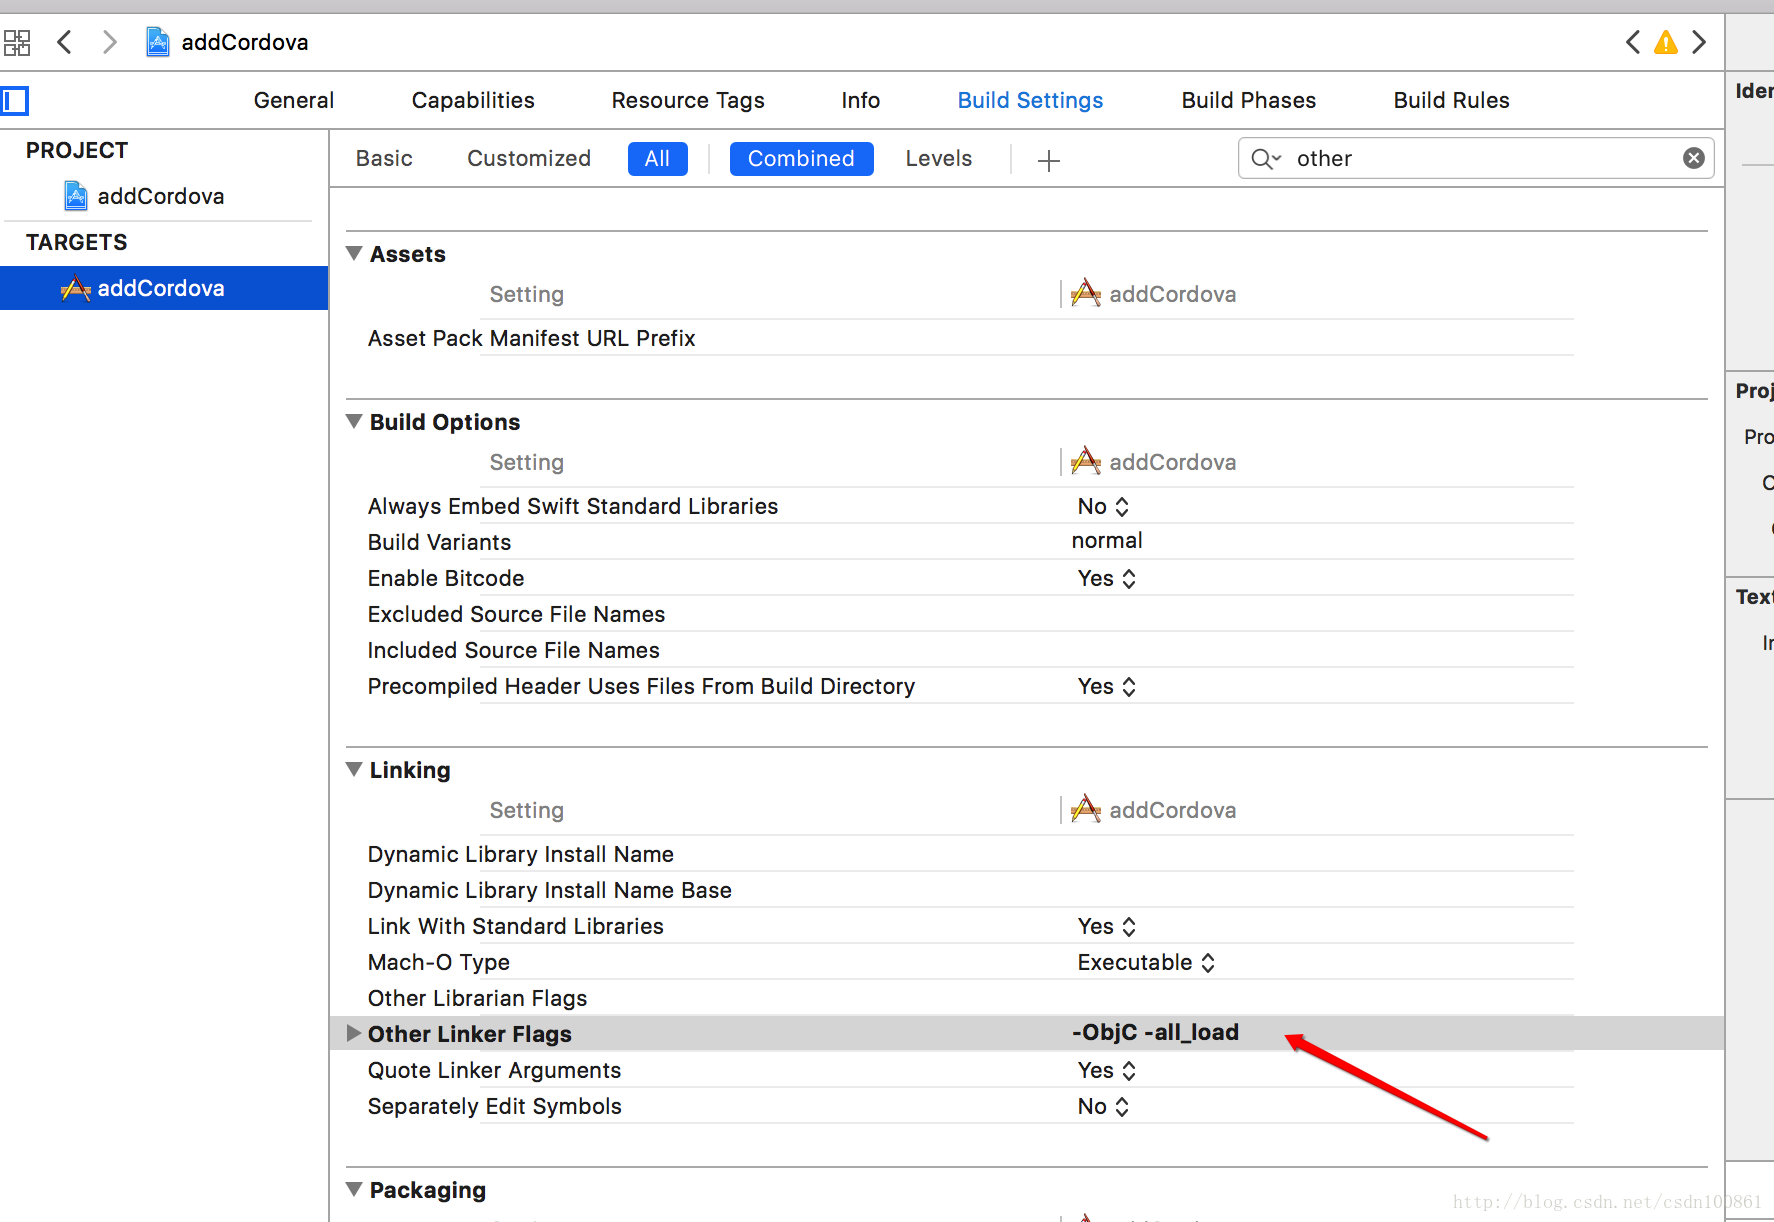Switch to Combined view

[801, 158]
